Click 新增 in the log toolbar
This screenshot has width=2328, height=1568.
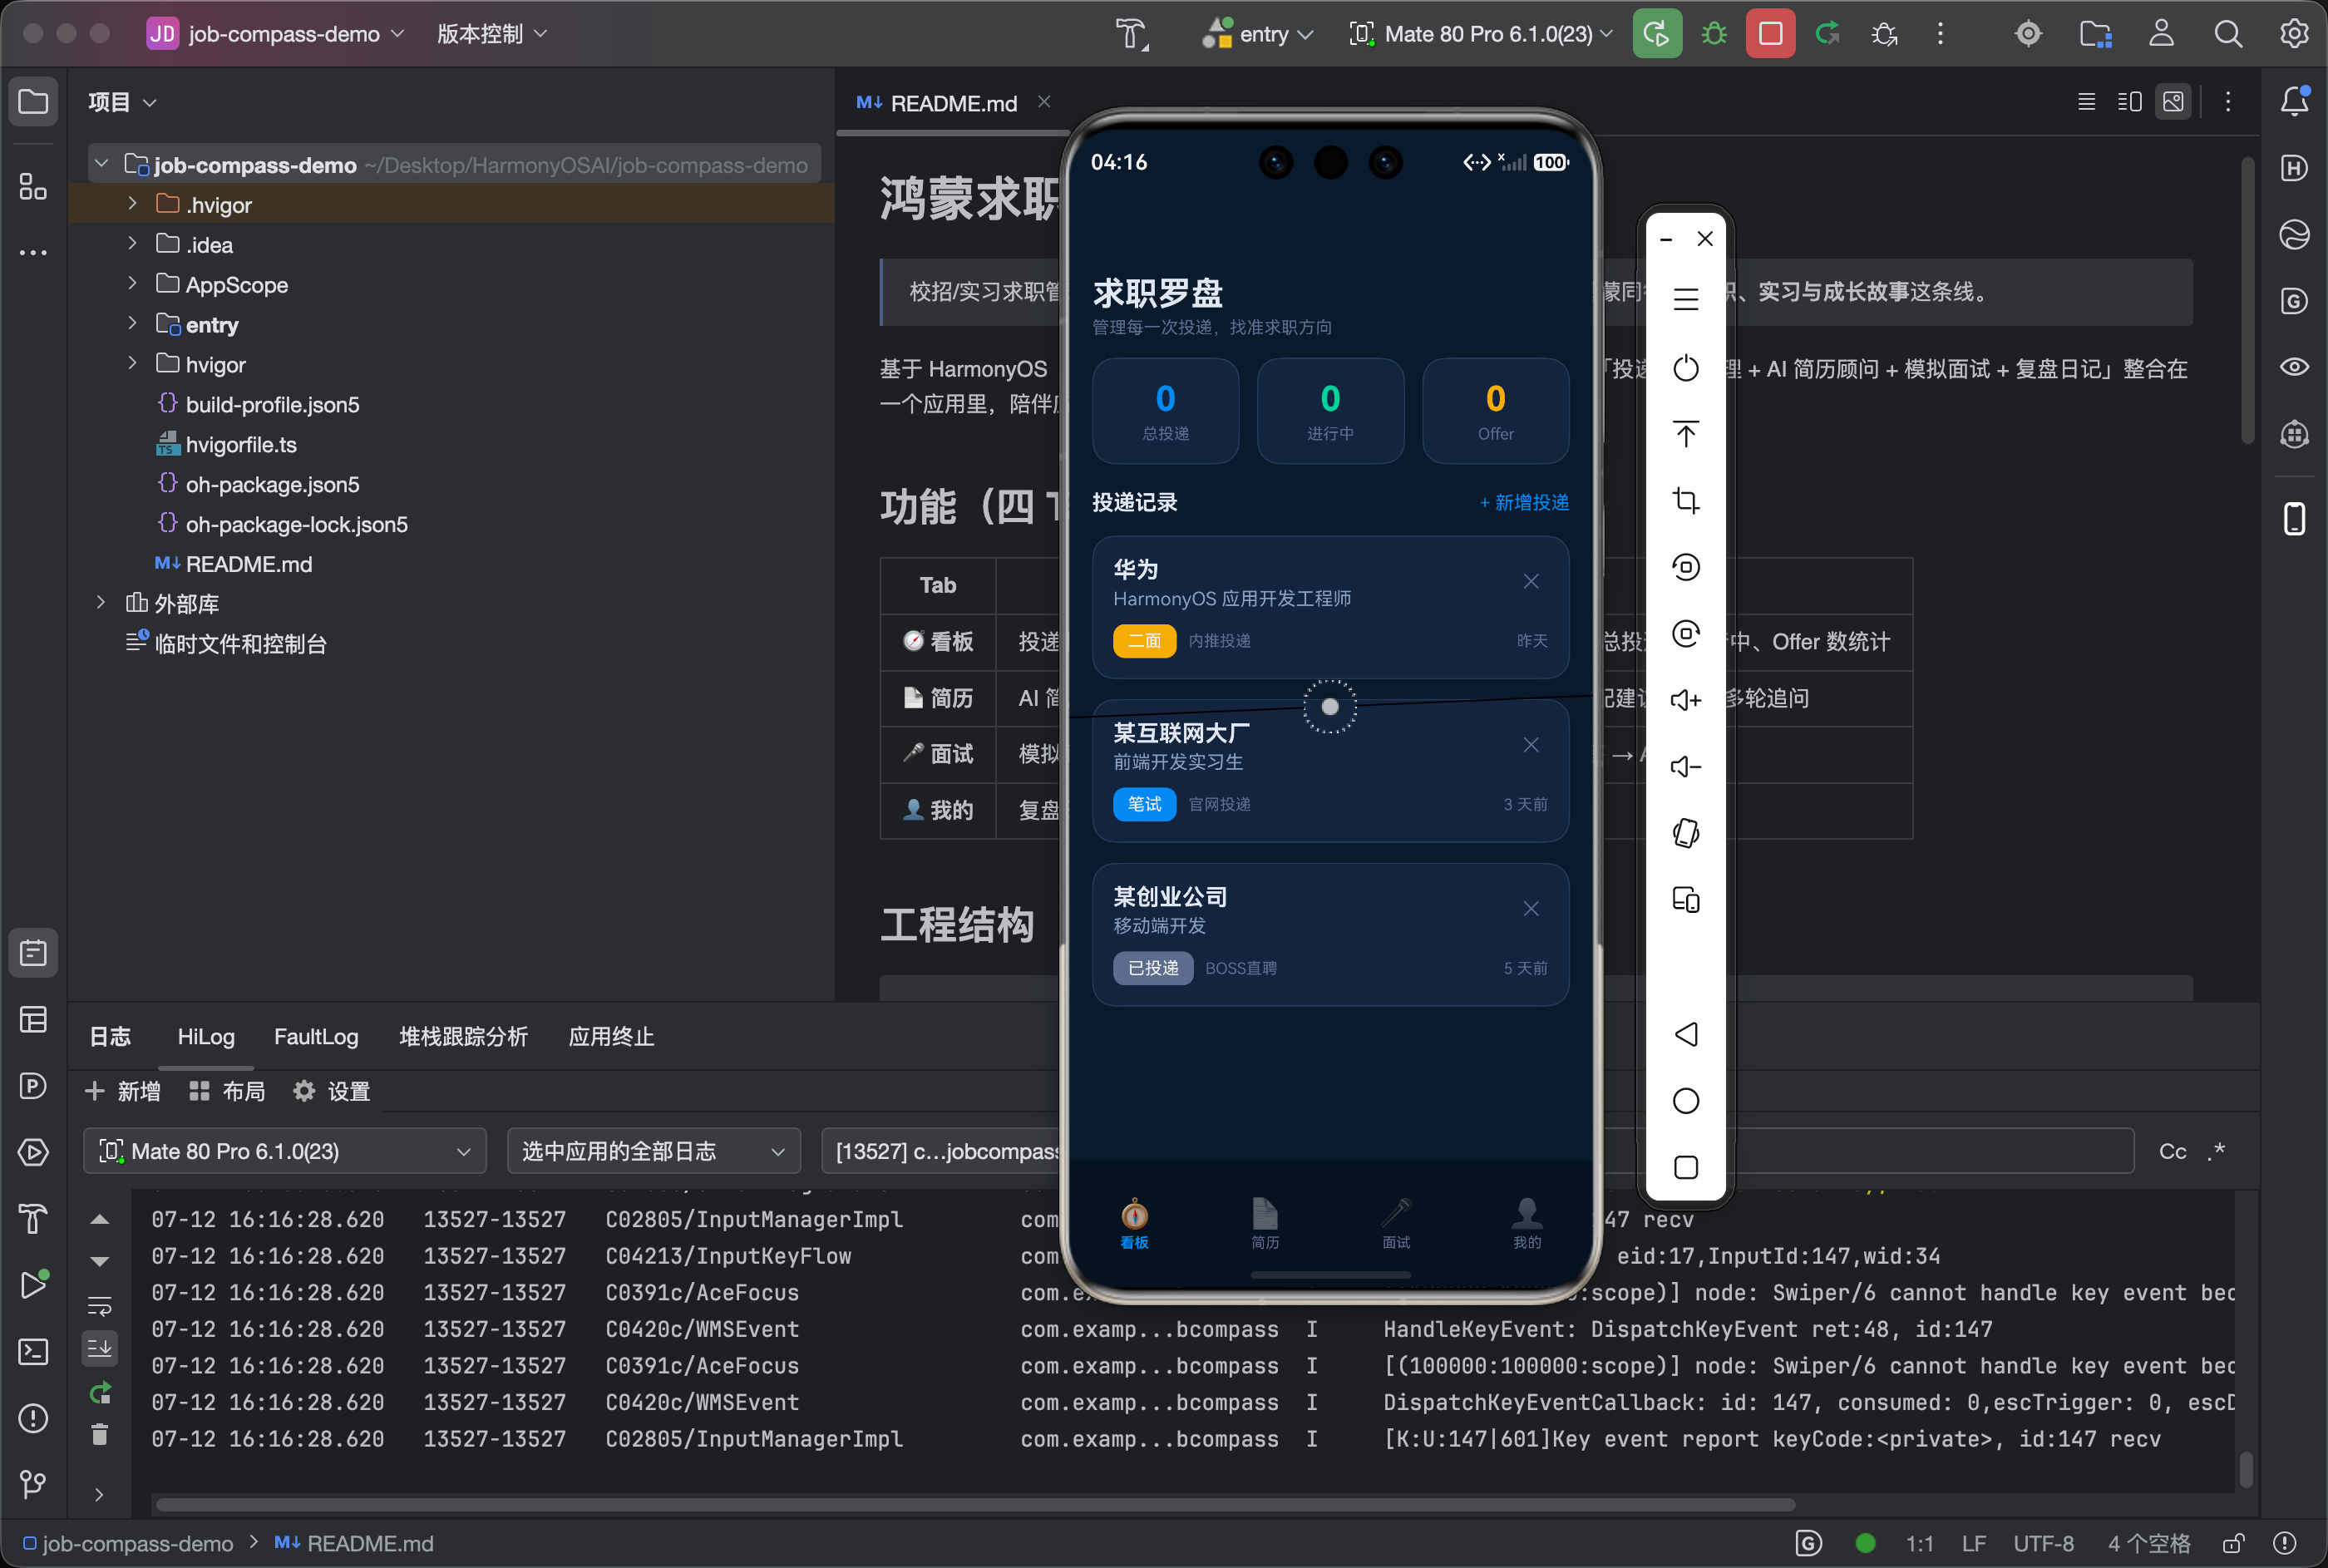click(x=123, y=1091)
